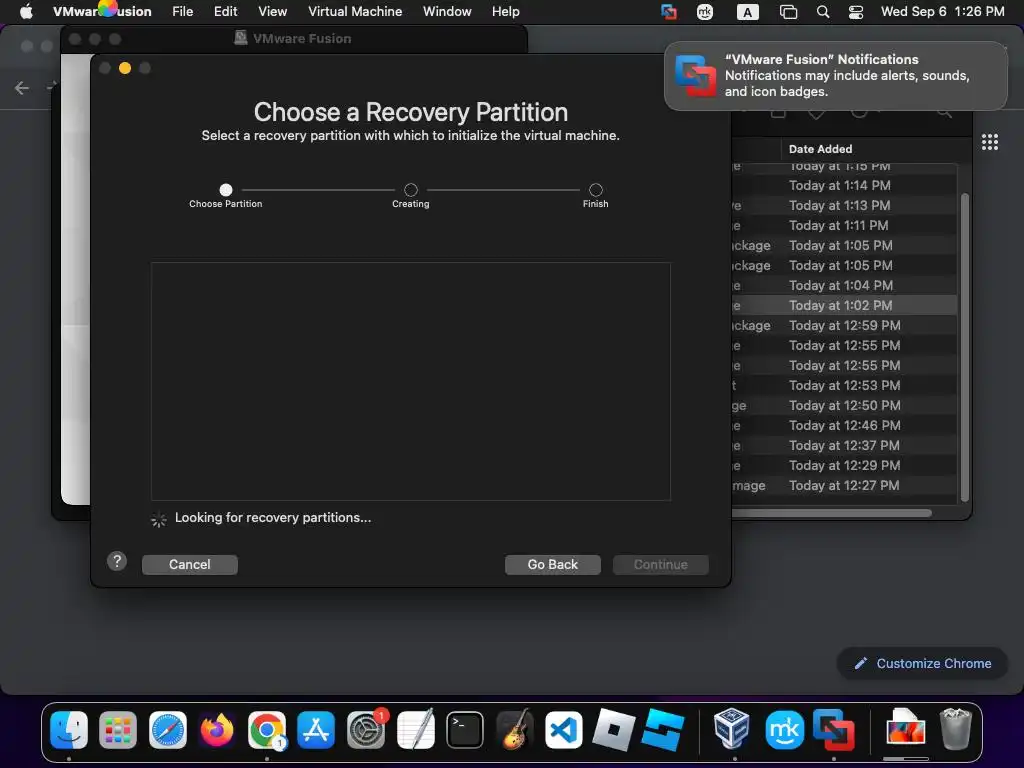This screenshot has width=1024, height=768.
Task: Open the Edit menu
Action: coord(225,12)
